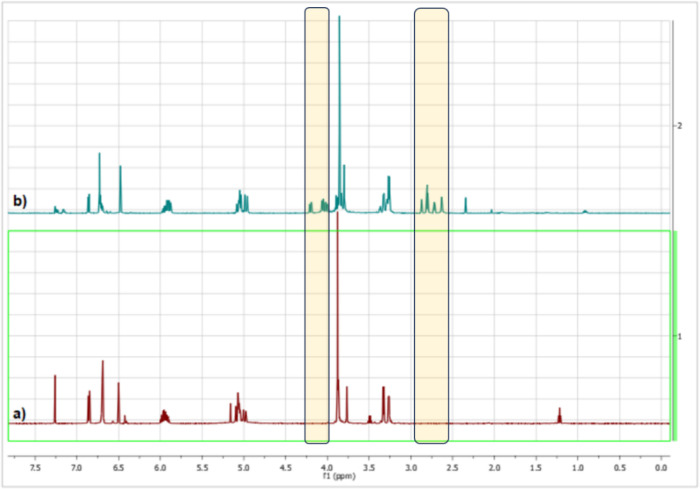This screenshot has width=700, height=489.
Task: Click the 4.5 ppm axis tick label
Action: tap(286, 468)
